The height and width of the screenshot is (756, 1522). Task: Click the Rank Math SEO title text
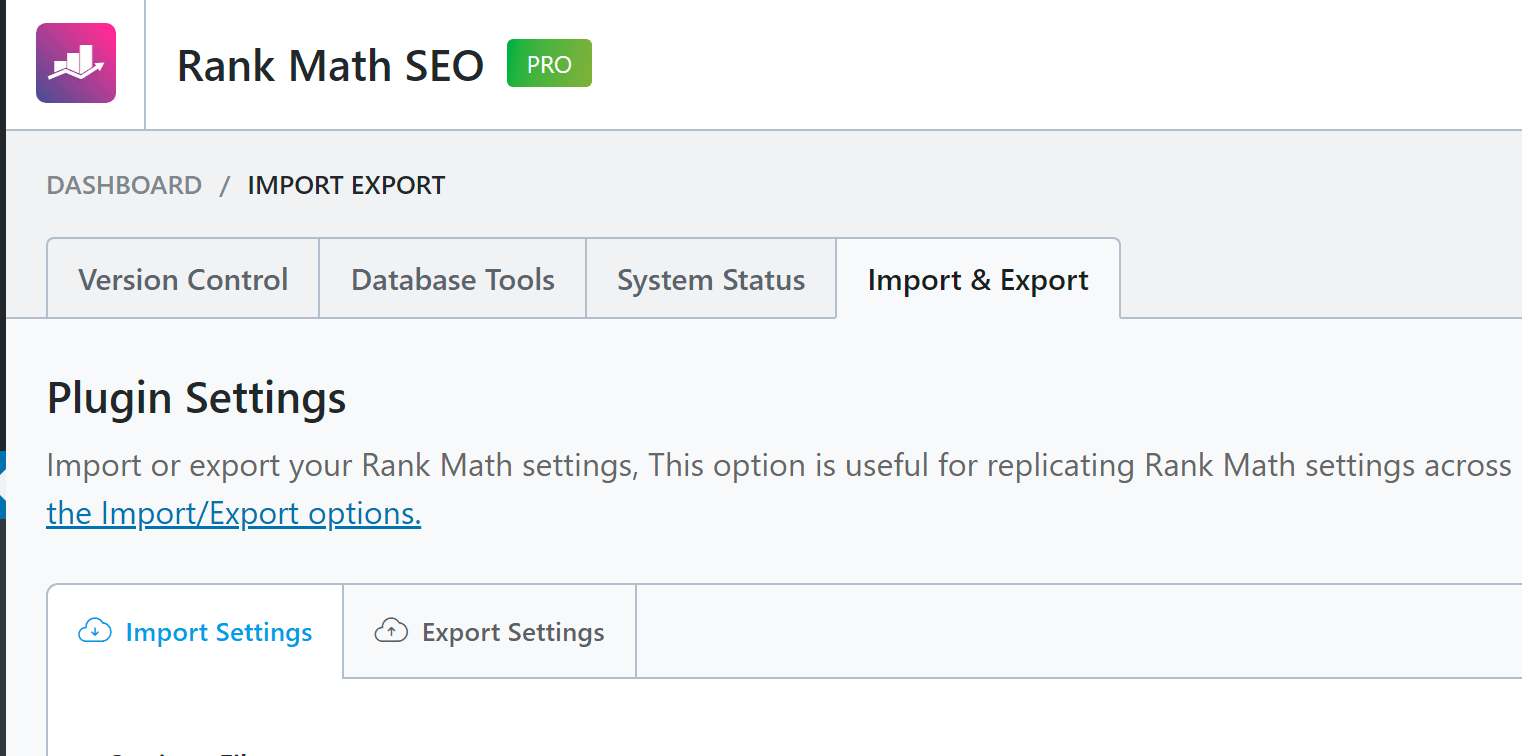click(331, 65)
